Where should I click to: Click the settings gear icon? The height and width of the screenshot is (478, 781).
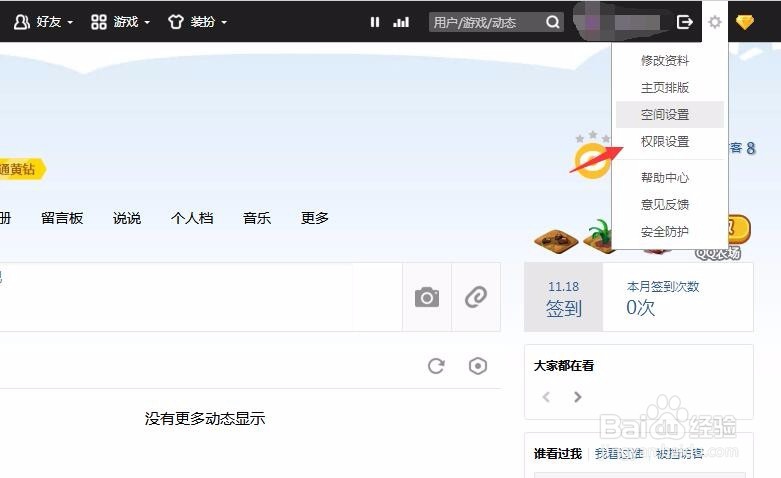(715, 22)
